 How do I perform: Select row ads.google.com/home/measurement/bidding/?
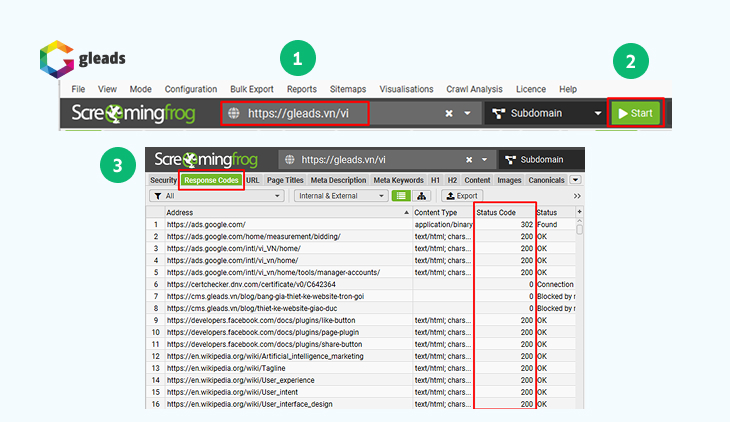click(361, 237)
